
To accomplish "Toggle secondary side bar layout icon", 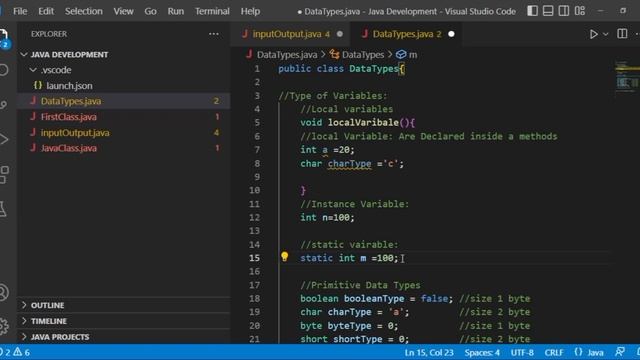I will point(564,11).
